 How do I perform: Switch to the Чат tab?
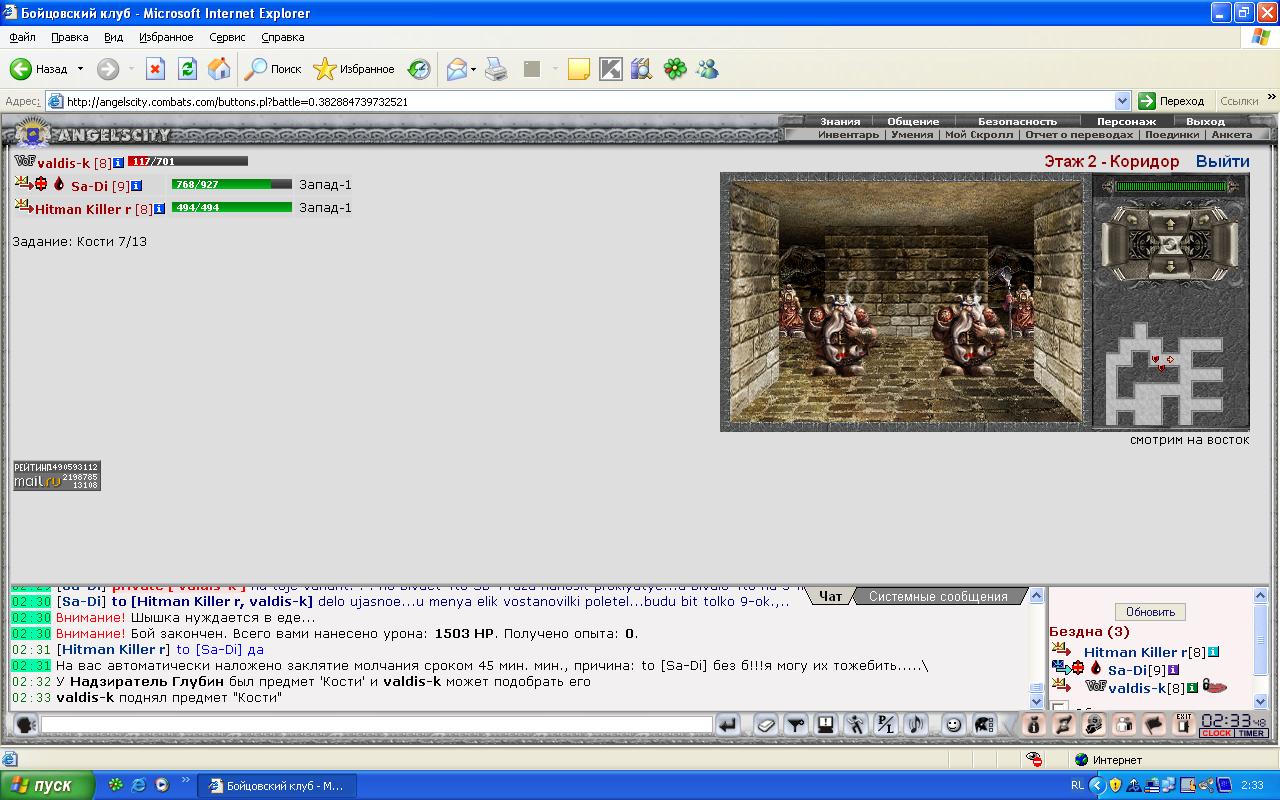click(830, 596)
